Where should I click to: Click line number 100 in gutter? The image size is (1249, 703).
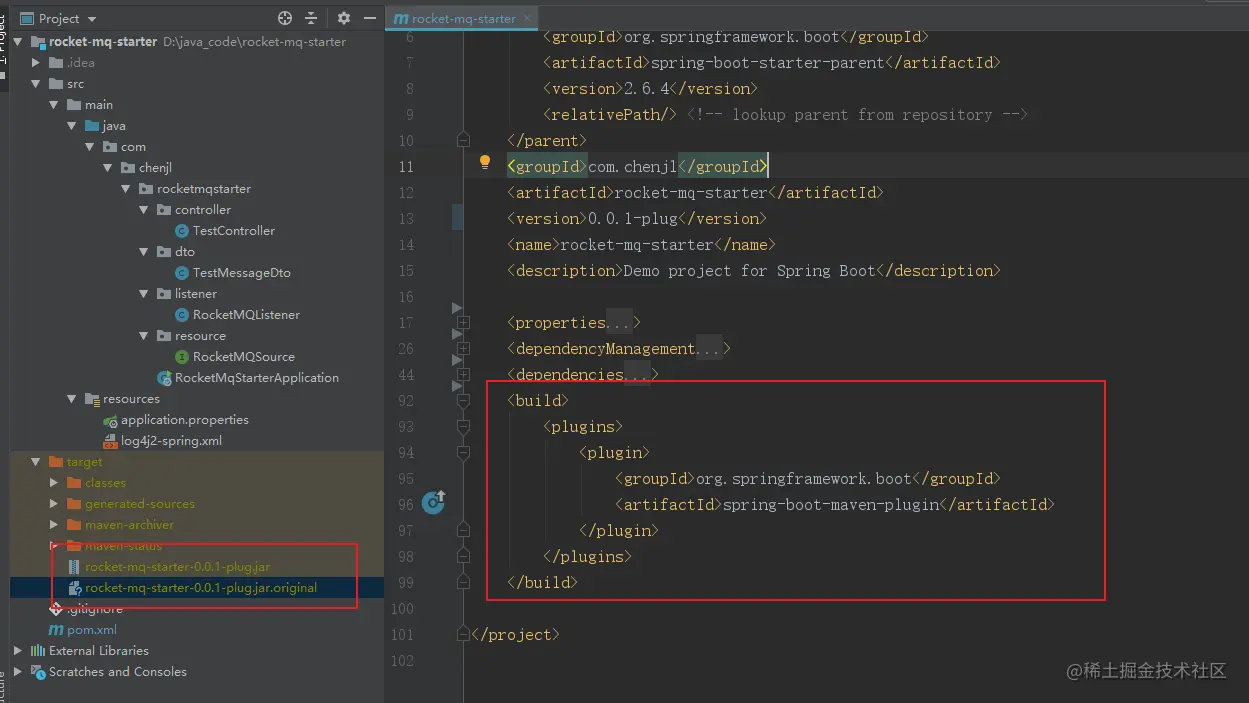401,608
